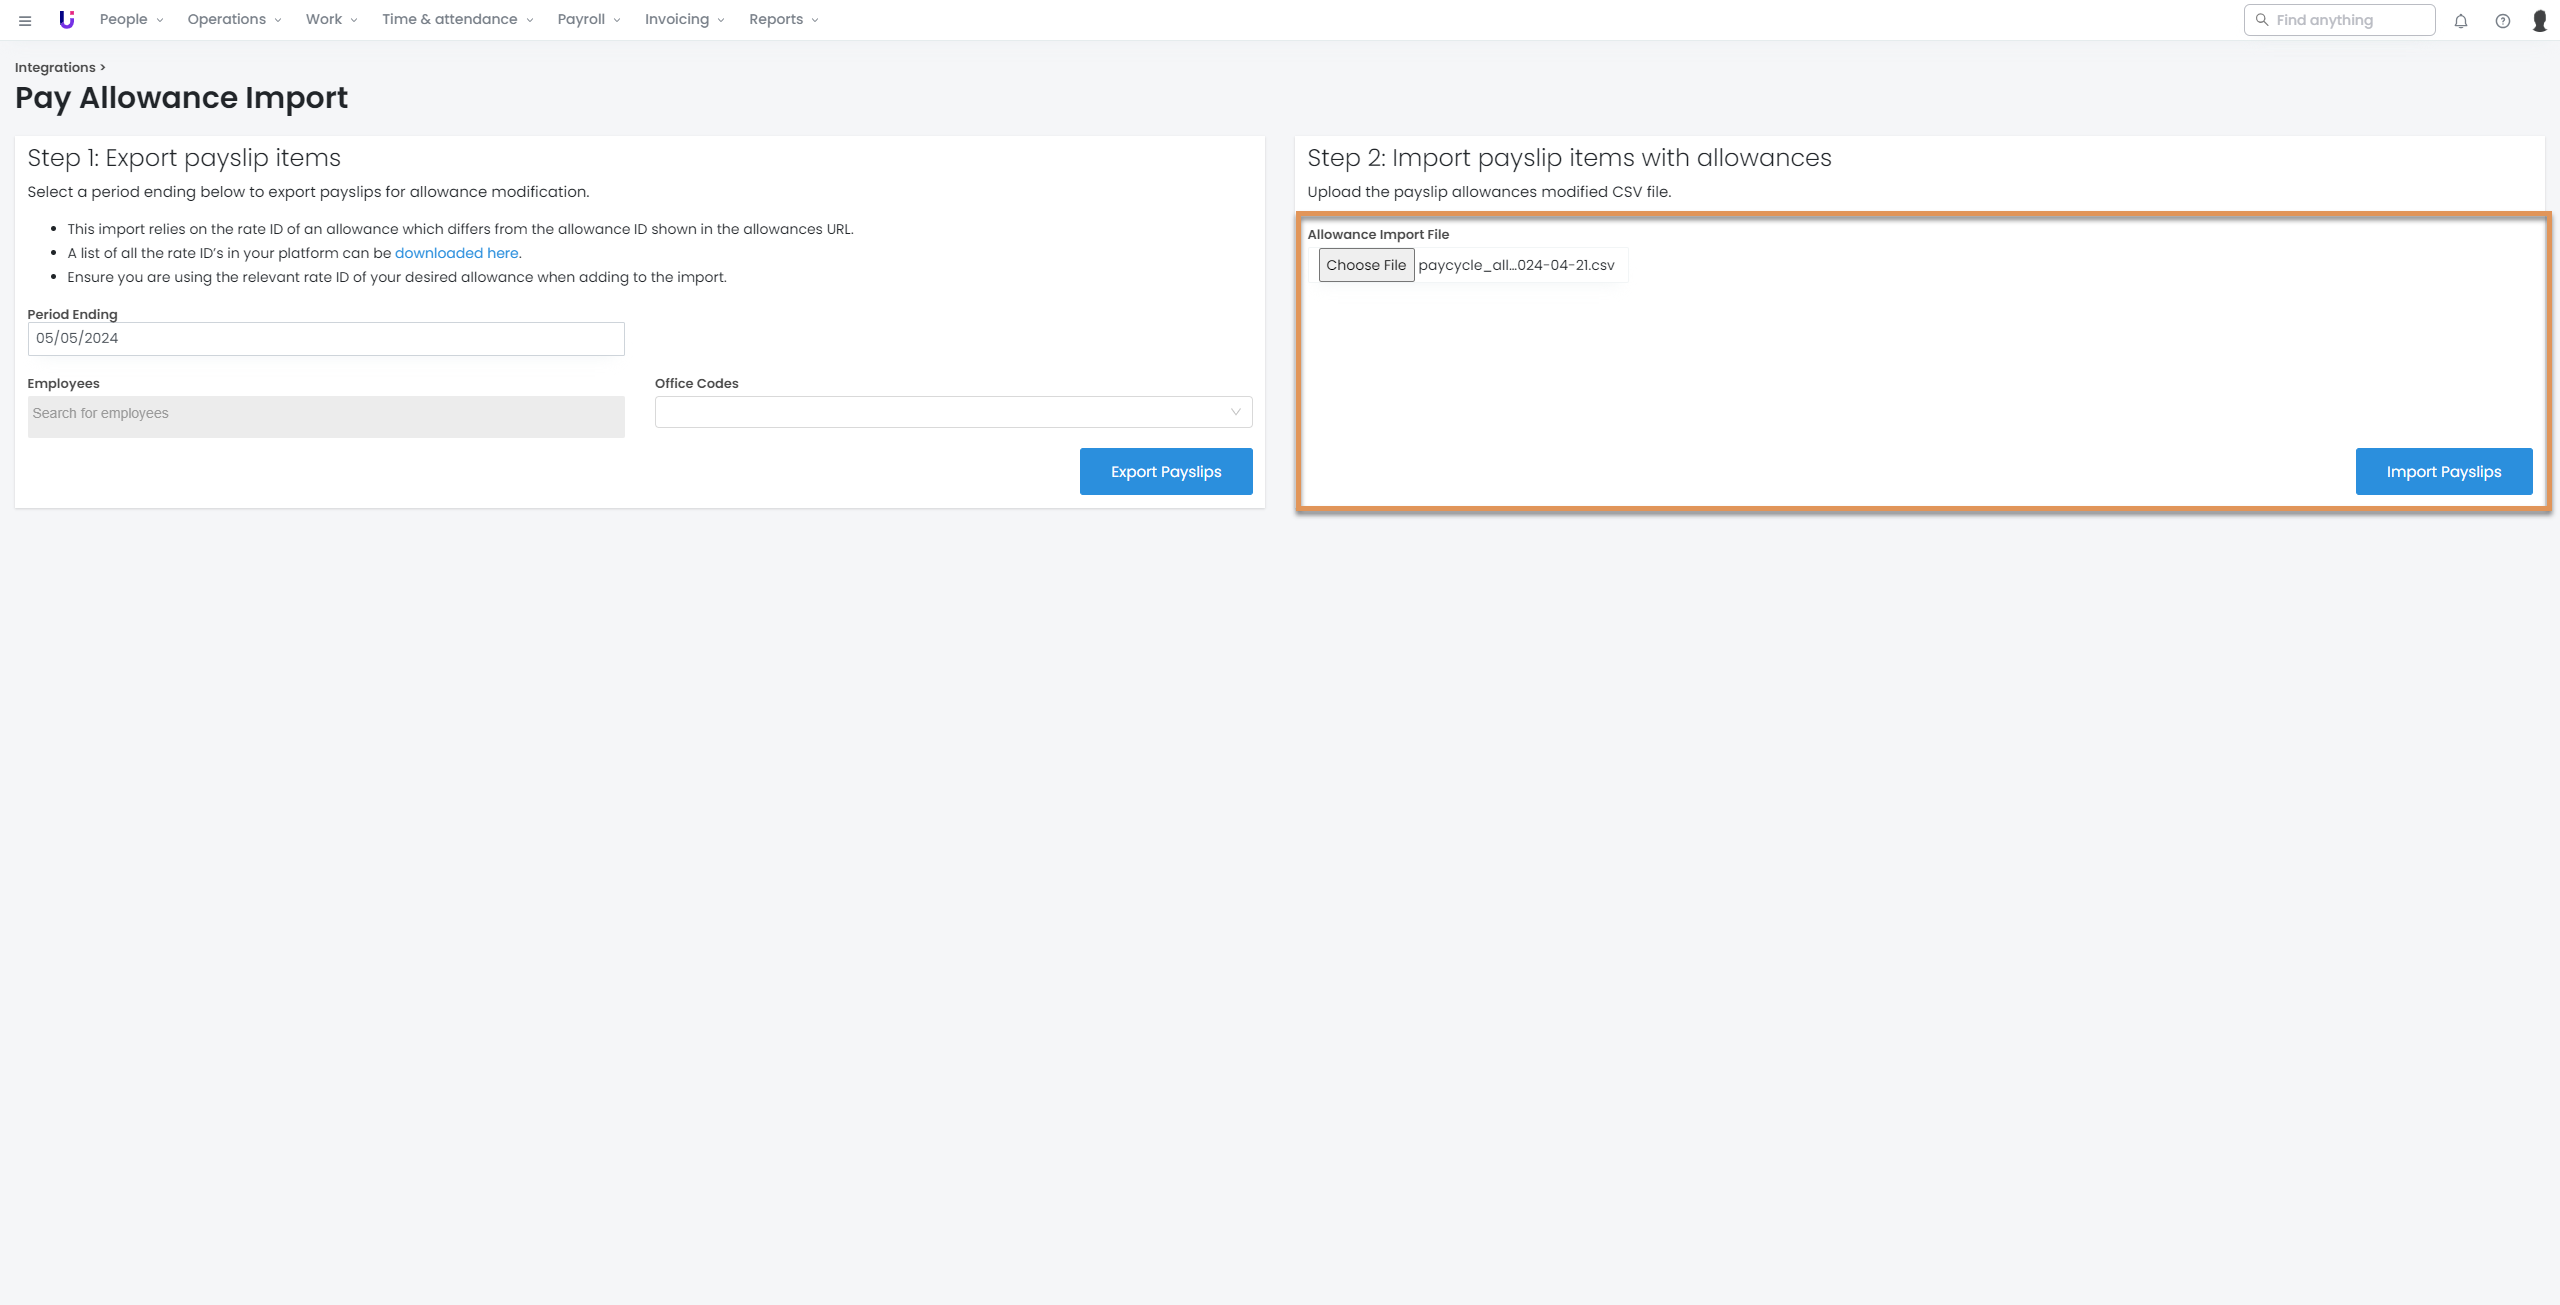This screenshot has width=2560, height=1305.
Task: Click the search magnifier icon
Action: [2262, 20]
